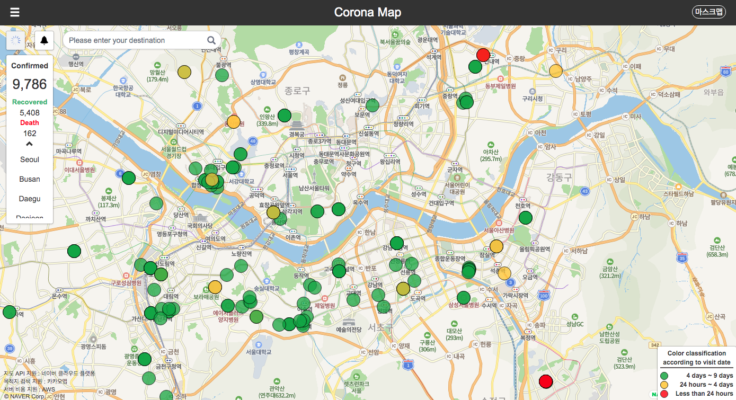
Task: Click the Corona Map title
Action: click(367, 12)
